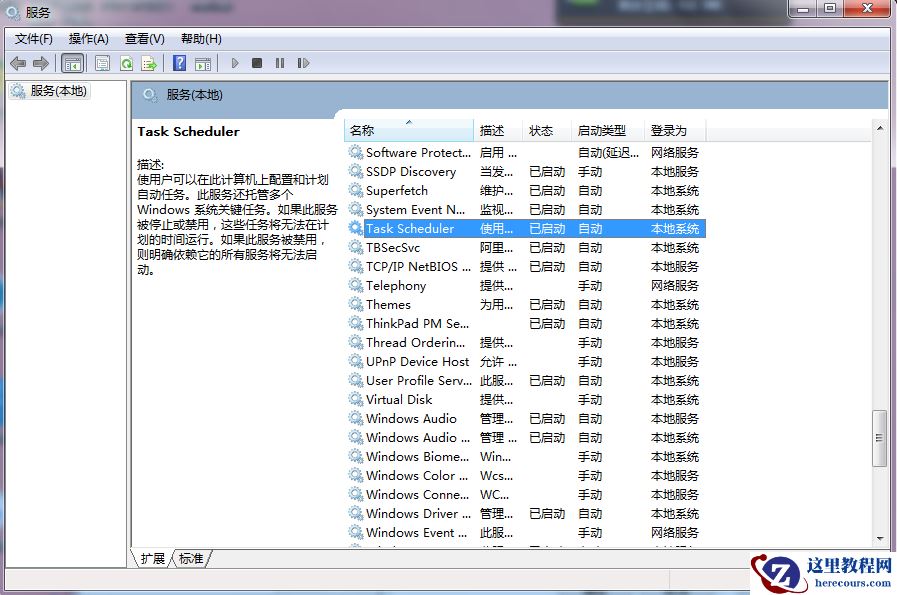Select the Thread Orderin... service
Viewport: 897px width, 595px height.
pos(526,343)
